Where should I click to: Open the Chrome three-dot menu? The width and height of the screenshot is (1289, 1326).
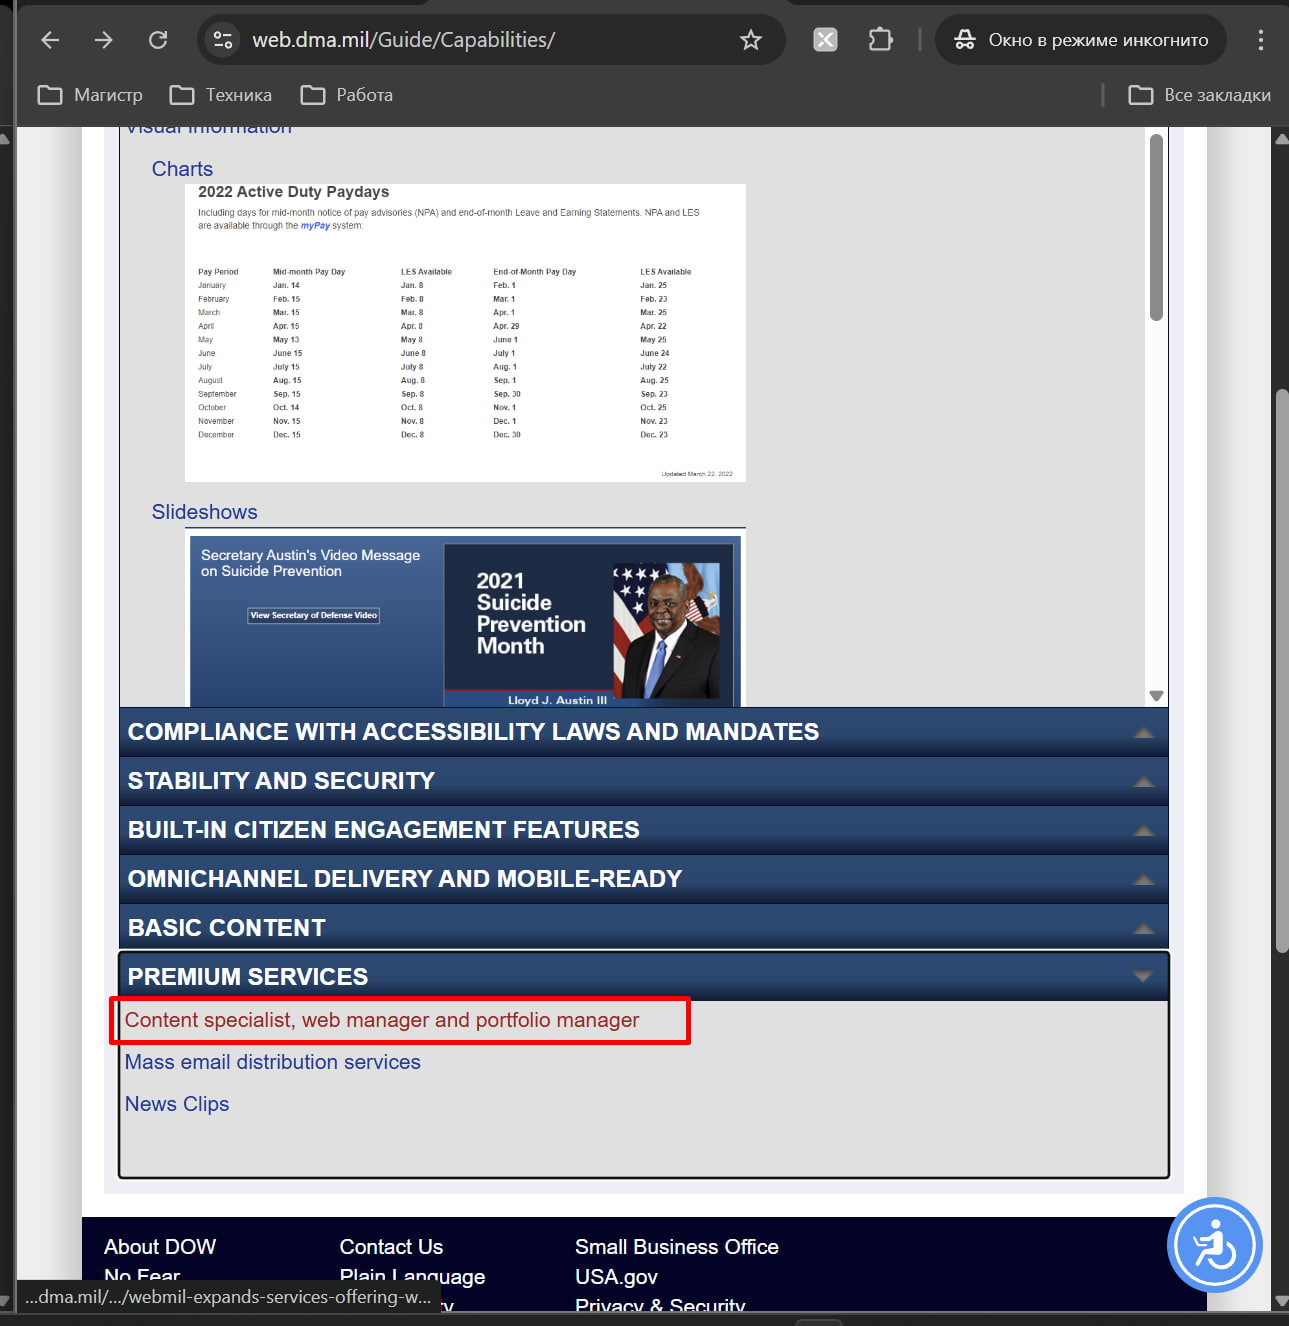click(x=1260, y=40)
